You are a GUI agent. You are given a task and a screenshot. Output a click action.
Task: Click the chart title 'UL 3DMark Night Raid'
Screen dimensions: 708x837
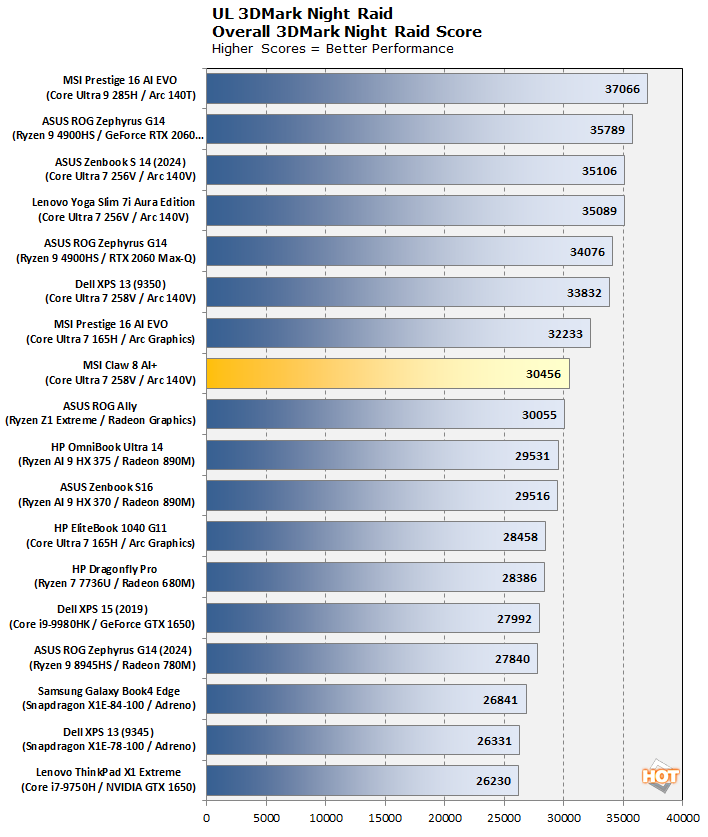302,13
